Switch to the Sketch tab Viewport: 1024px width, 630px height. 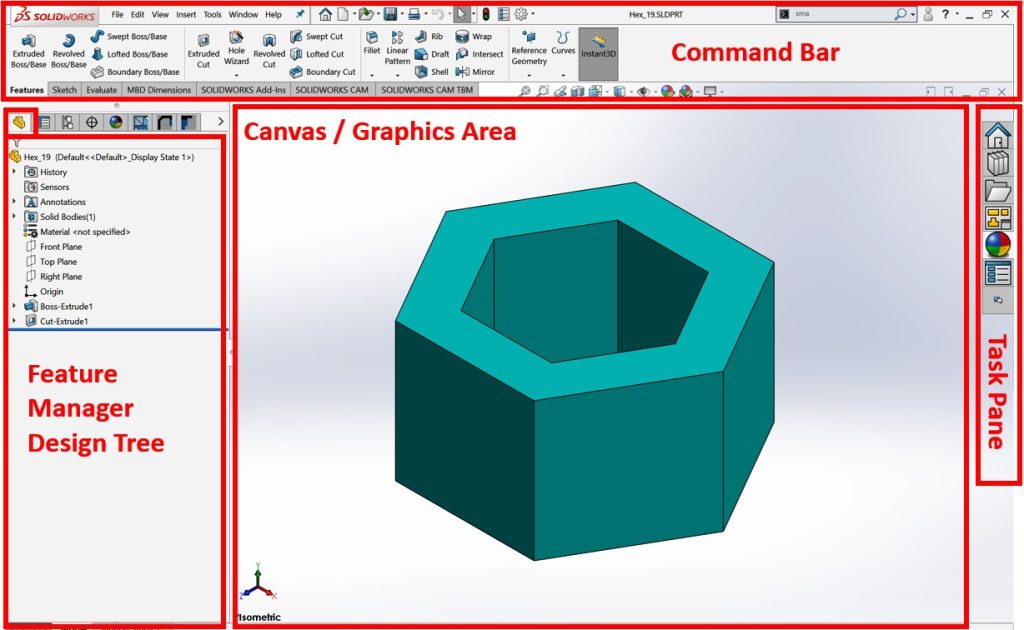(64, 90)
